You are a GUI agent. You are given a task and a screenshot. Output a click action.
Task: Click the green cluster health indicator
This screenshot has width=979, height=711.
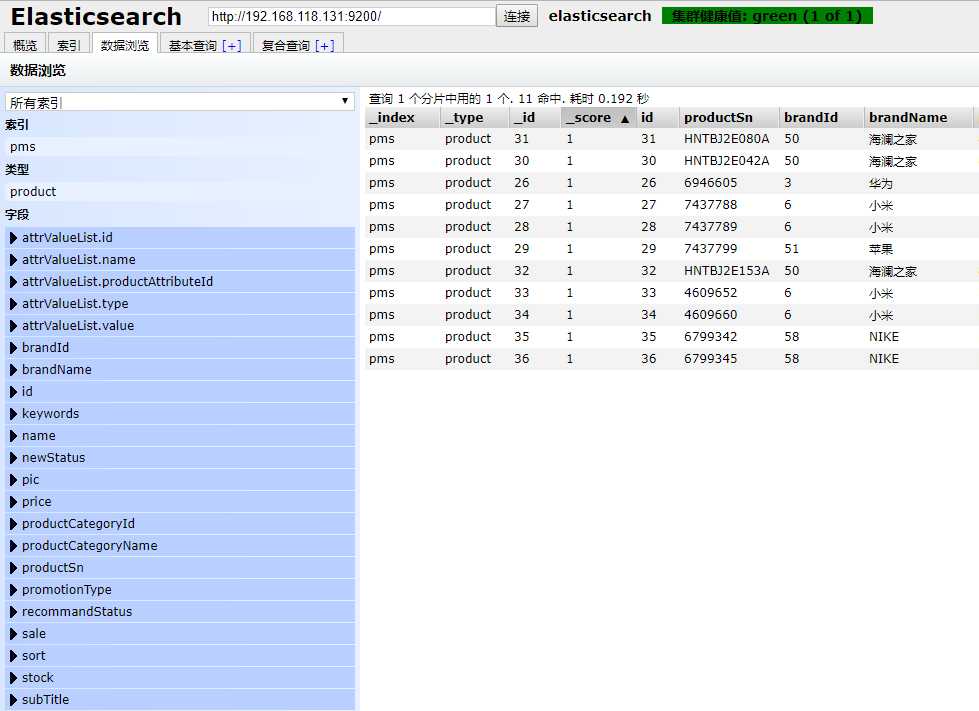pyautogui.click(x=767, y=16)
